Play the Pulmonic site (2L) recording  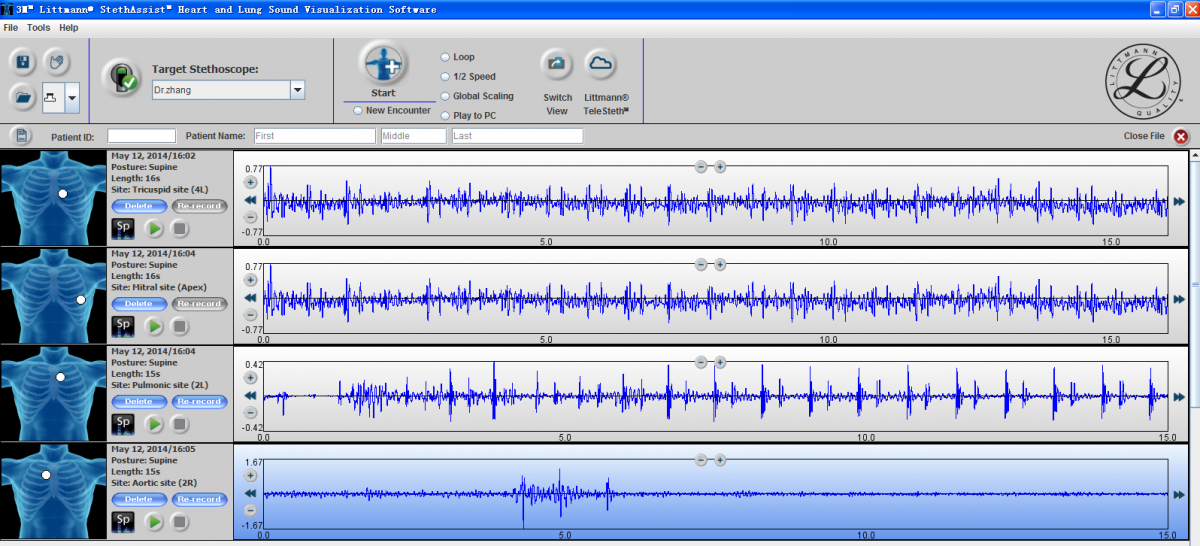tap(154, 423)
